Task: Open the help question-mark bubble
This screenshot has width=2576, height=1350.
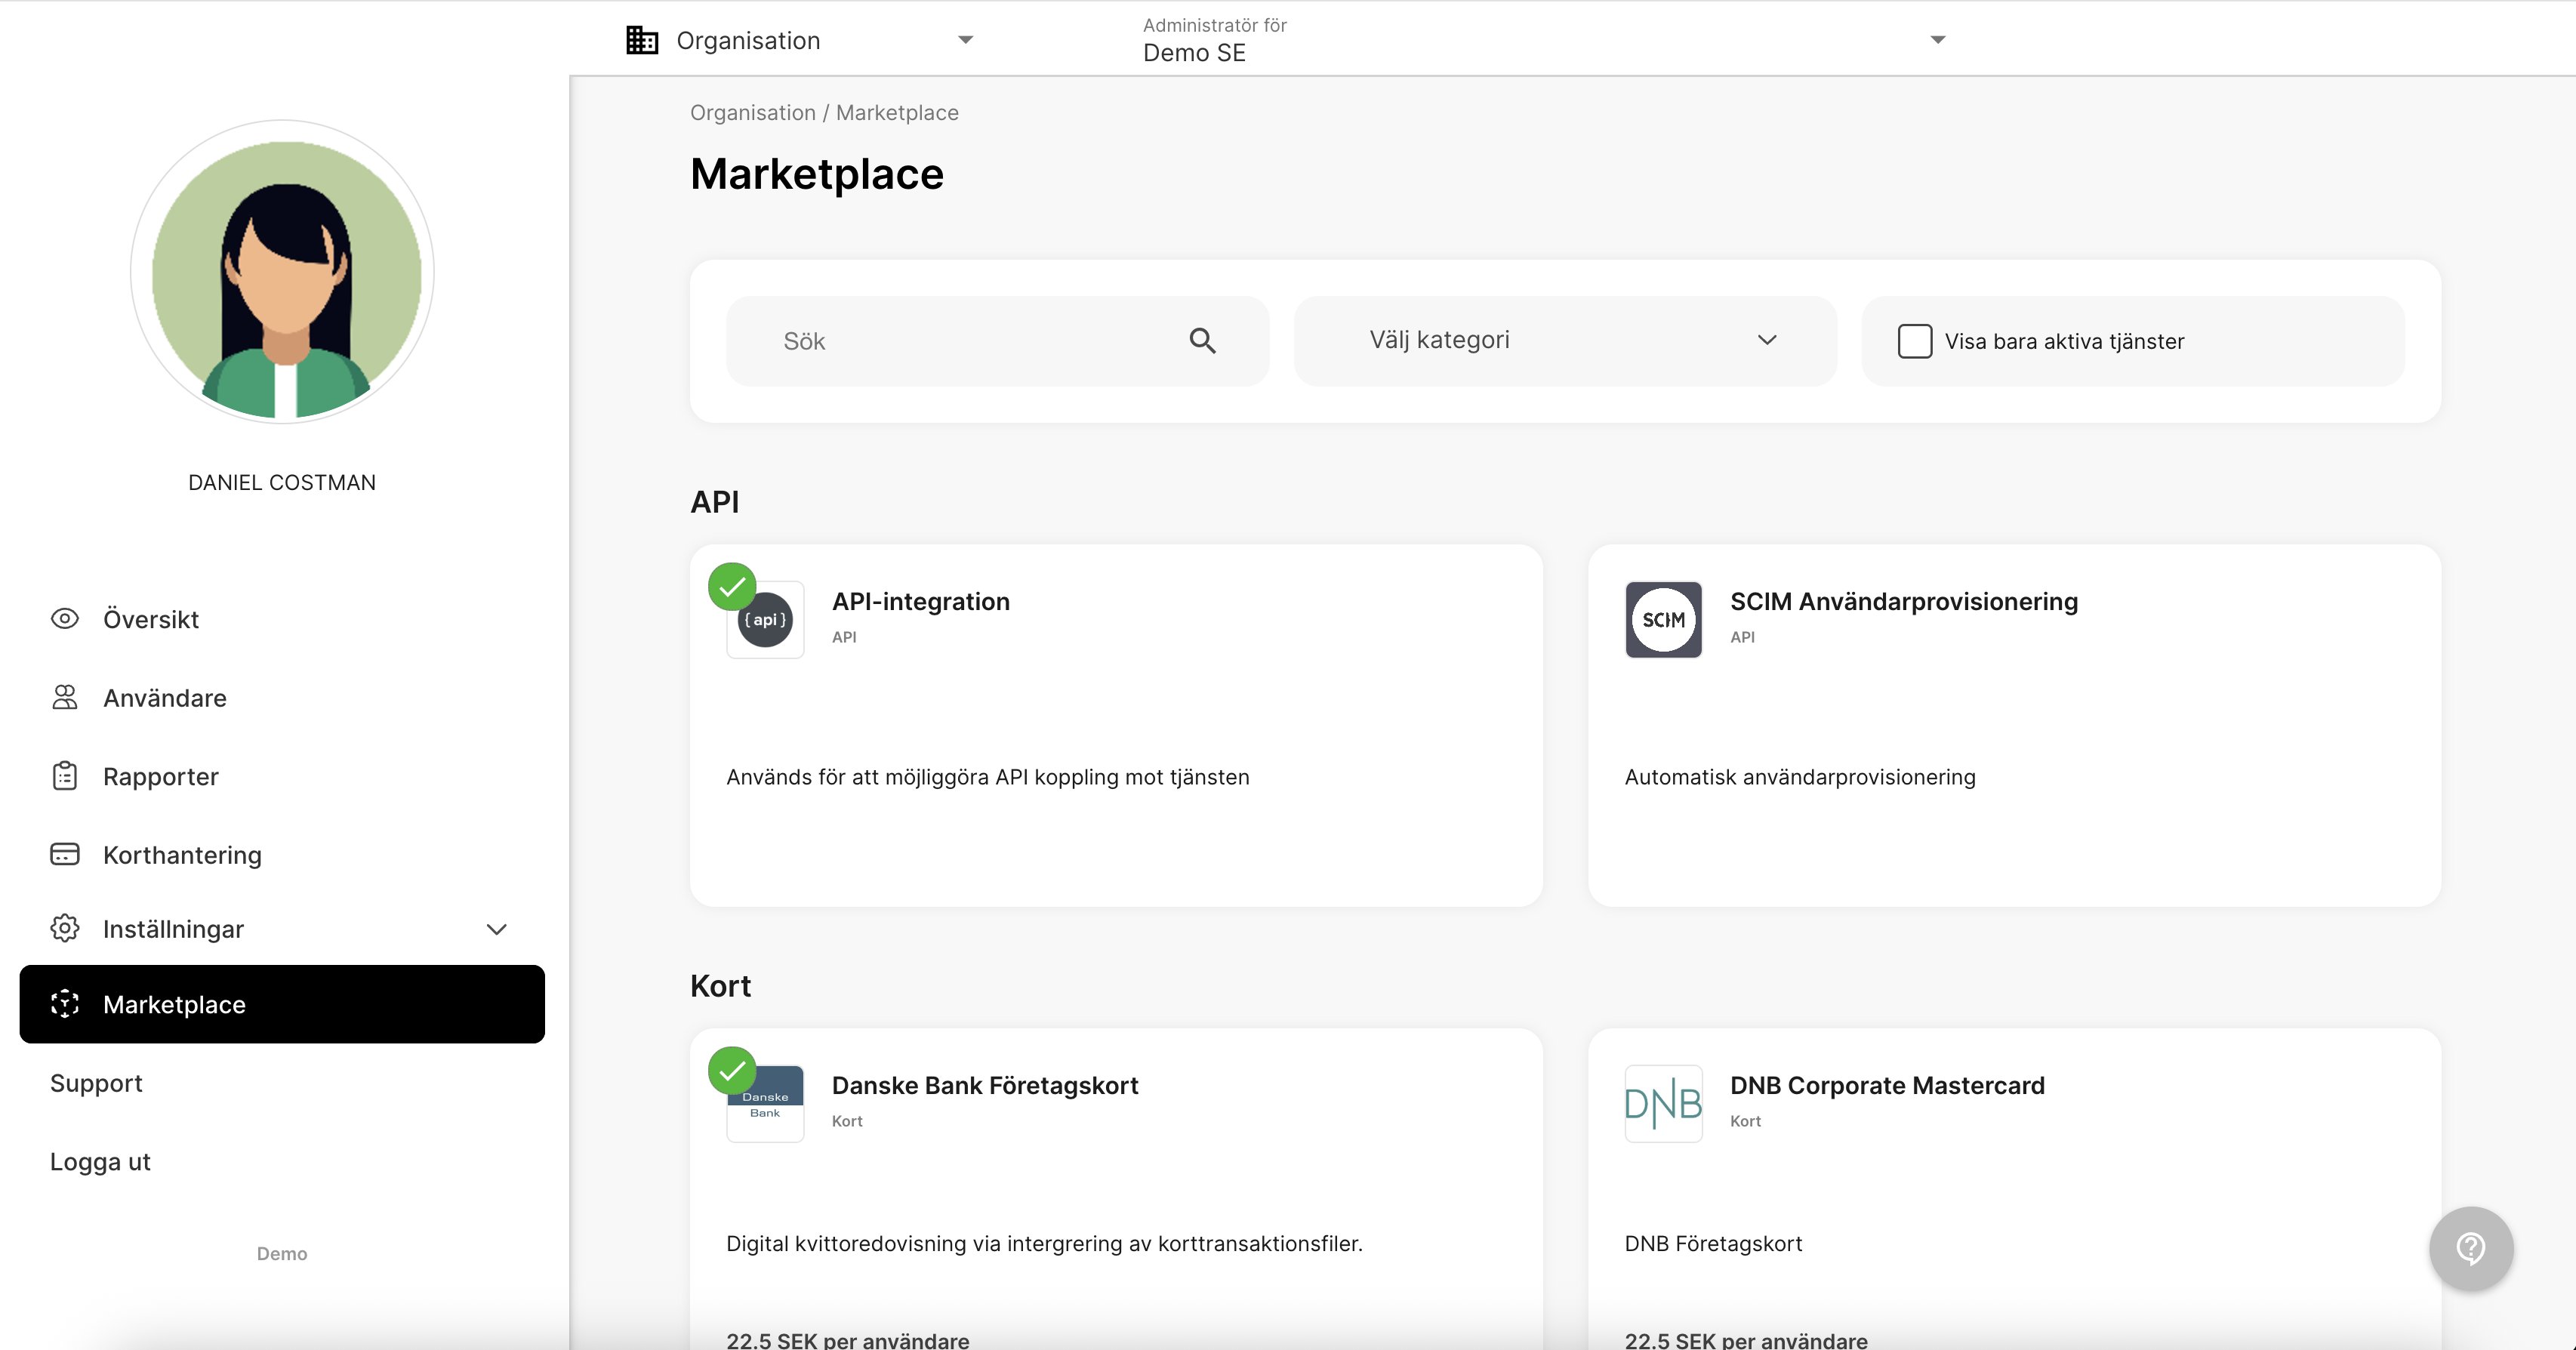Action: click(2471, 1248)
